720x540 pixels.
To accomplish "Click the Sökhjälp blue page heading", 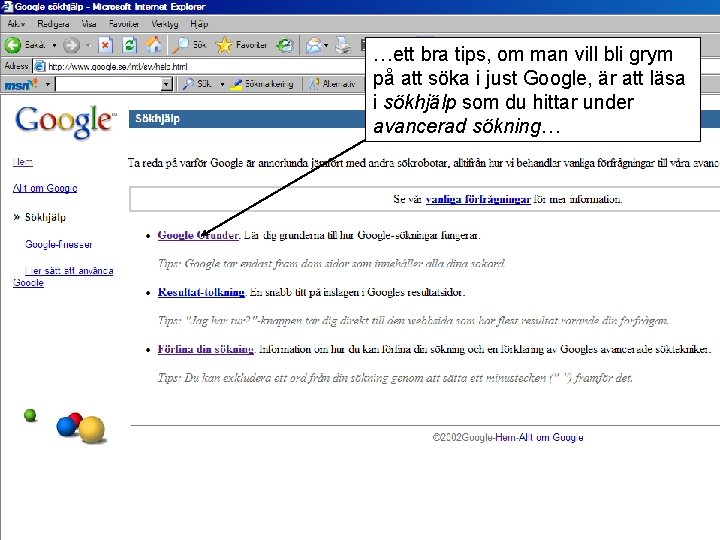I will point(158,118).
